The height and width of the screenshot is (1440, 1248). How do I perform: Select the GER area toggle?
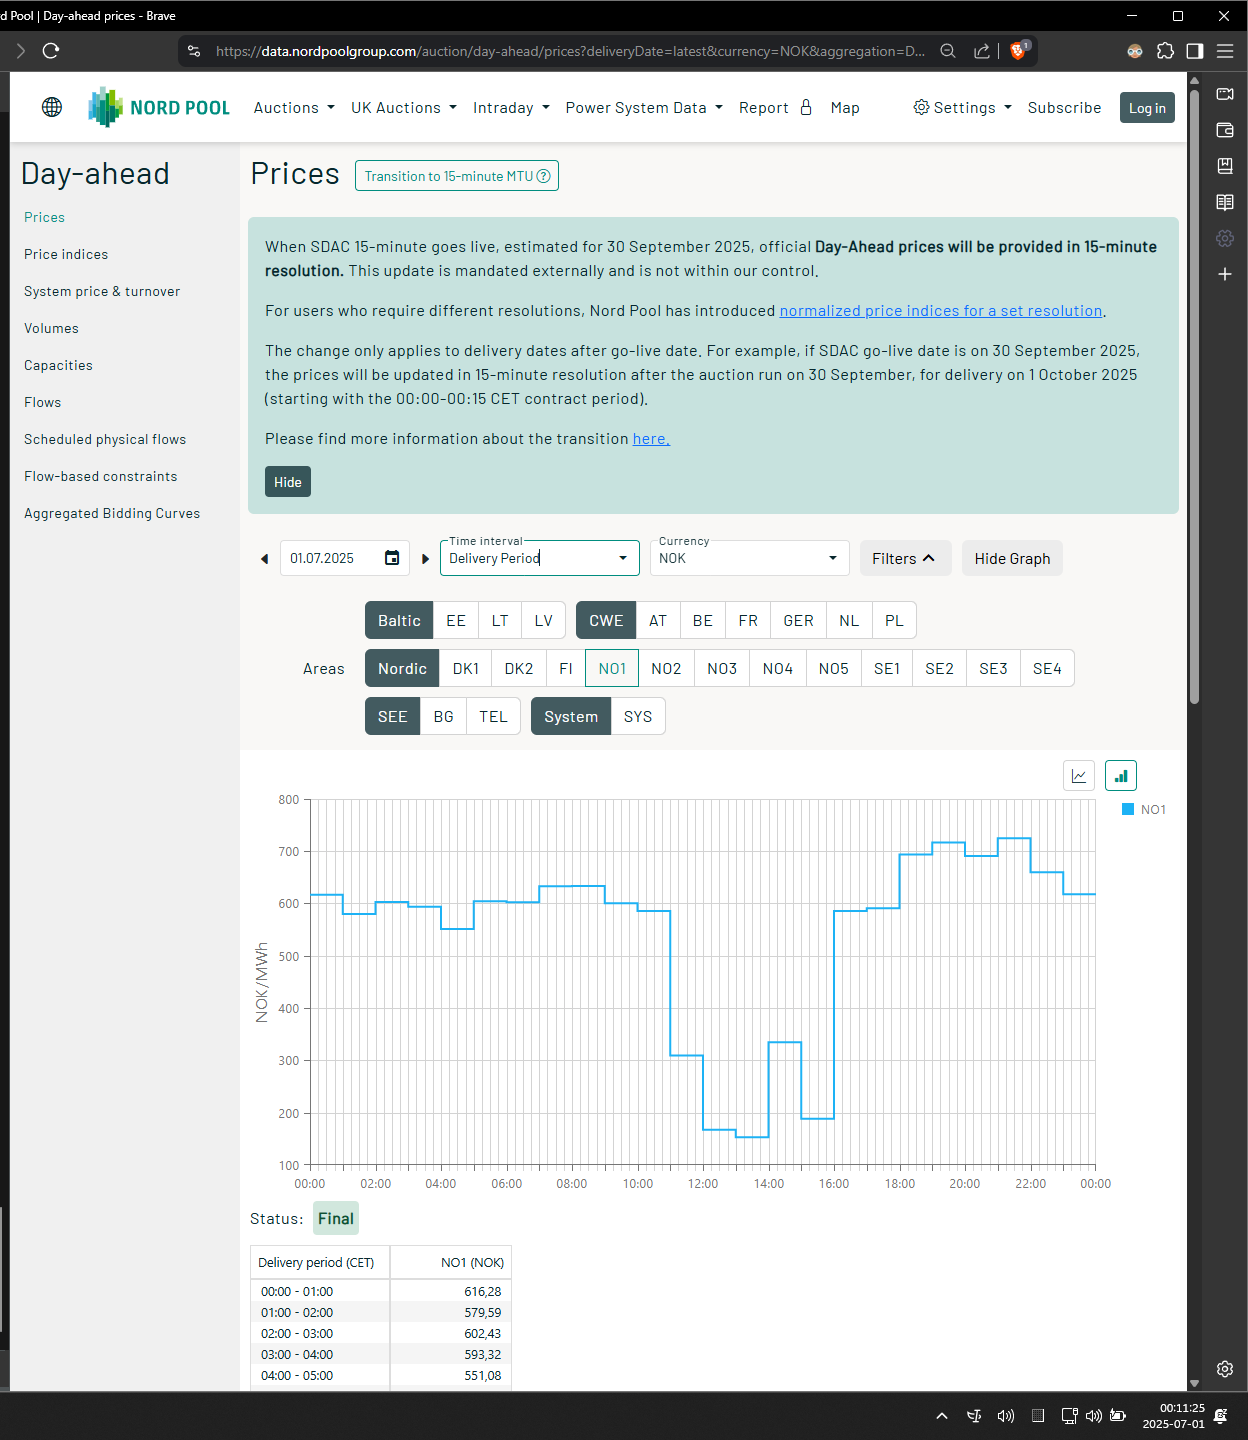798,620
